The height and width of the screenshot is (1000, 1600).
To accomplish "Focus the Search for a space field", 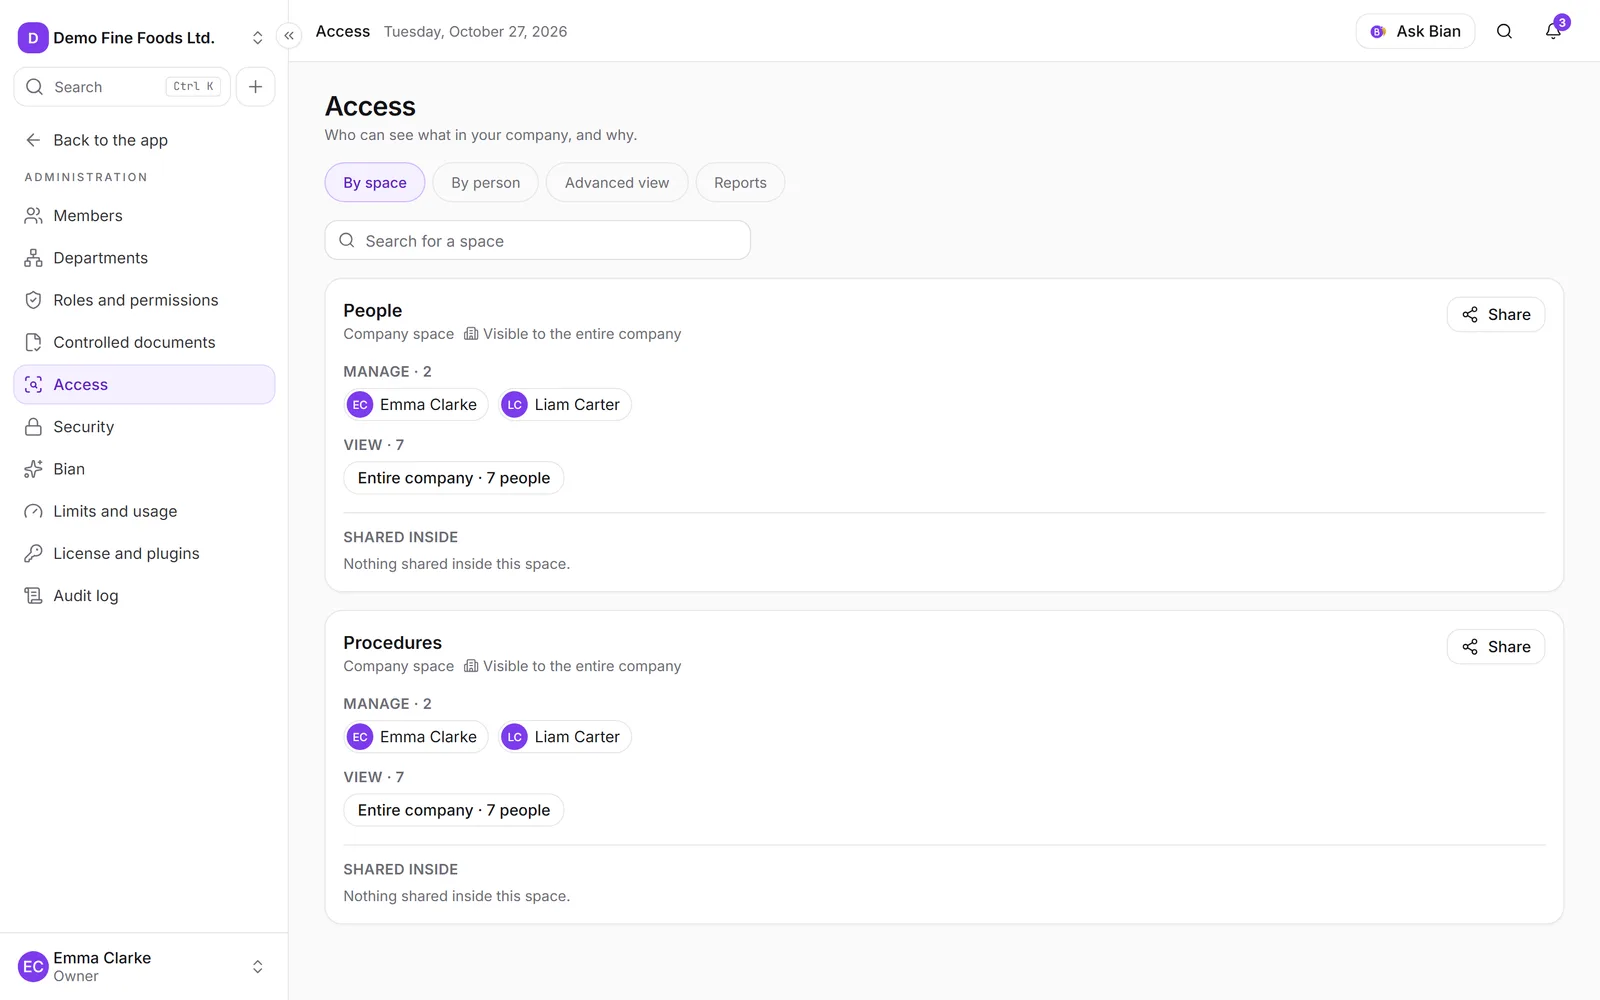I will (537, 241).
